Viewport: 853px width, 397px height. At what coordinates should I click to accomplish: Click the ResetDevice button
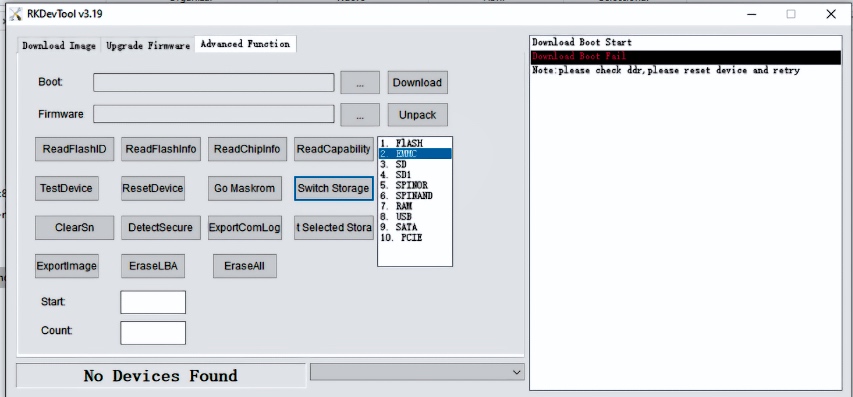click(153, 188)
